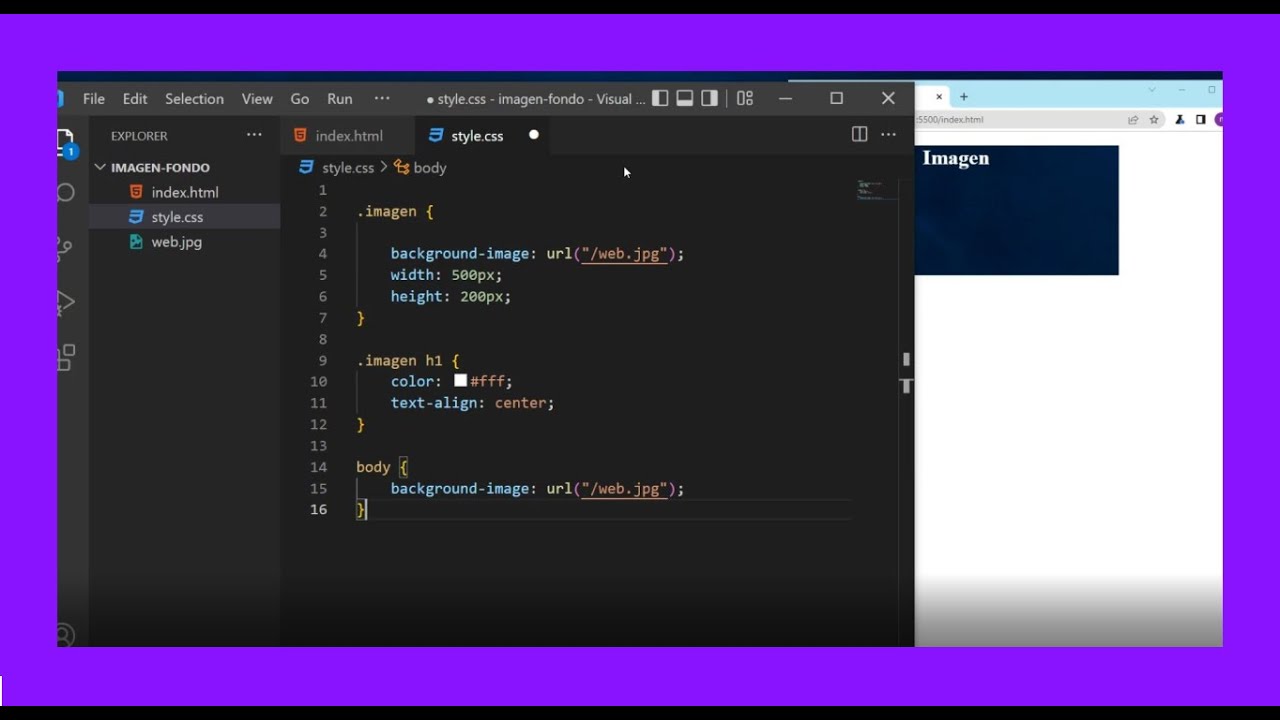Open the View menu
This screenshot has width=1280, height=720.
[x=257, y=99]
